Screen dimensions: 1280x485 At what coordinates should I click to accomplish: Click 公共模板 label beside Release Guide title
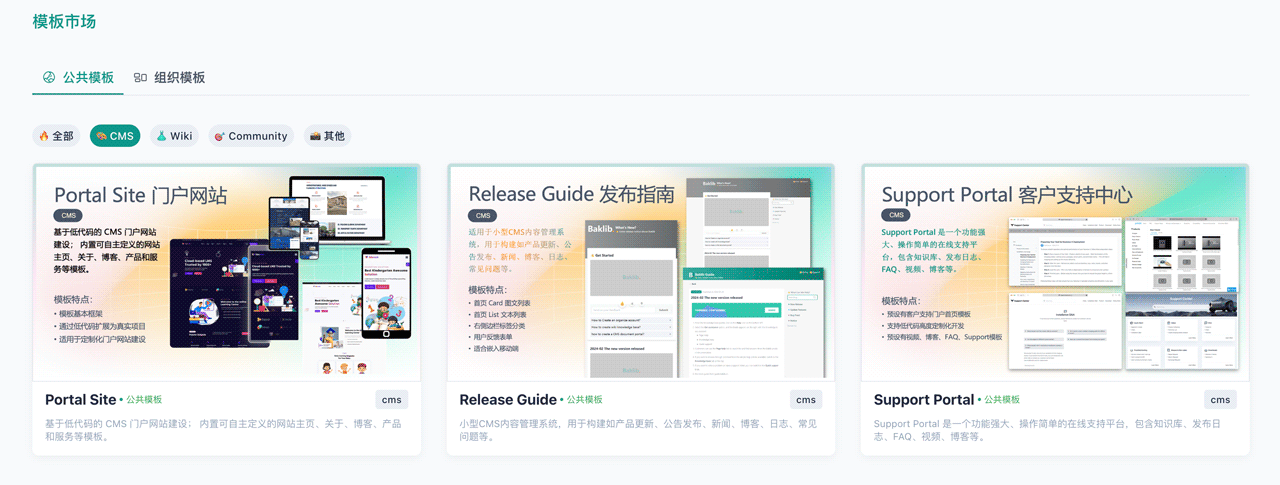tap(583, 400)
